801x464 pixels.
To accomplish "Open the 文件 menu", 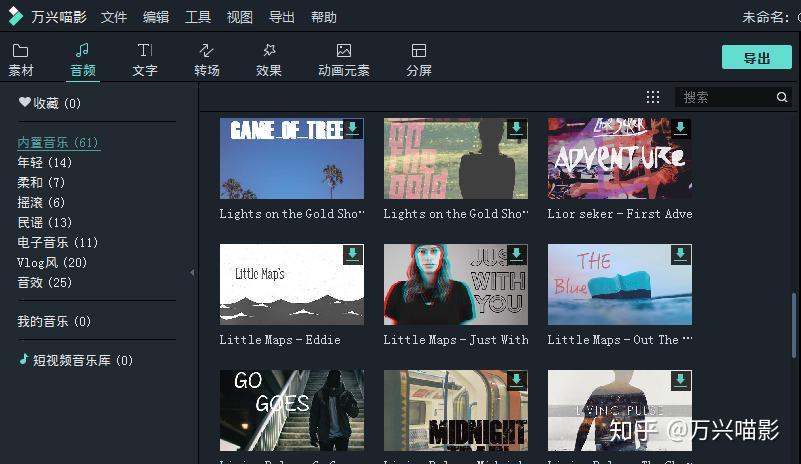I will 113,17.
